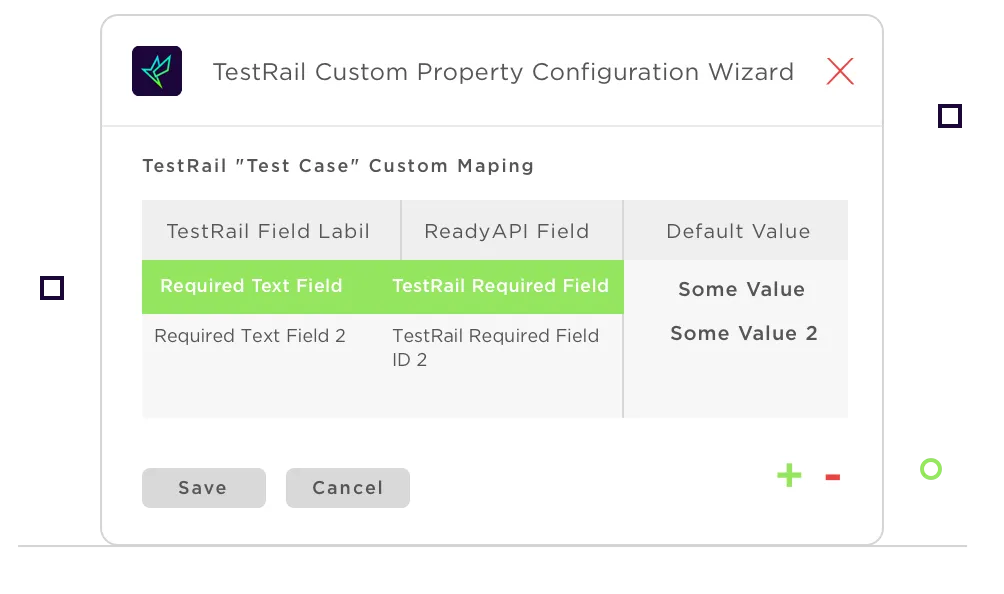Click the TestRail Required Field ID 2 cell
Screen dimensions: 1004x594
496,347
